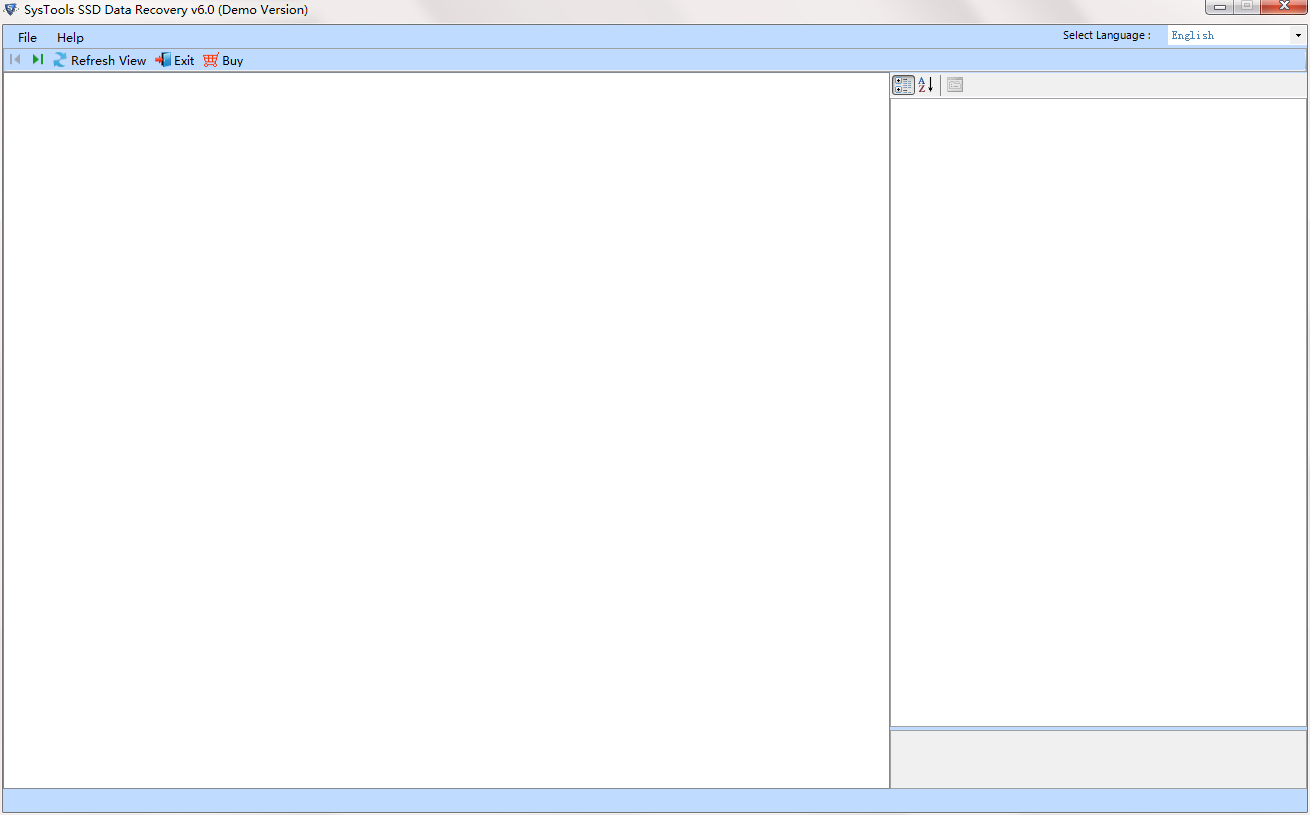Click the green next step arrow icon

(37, 60)
